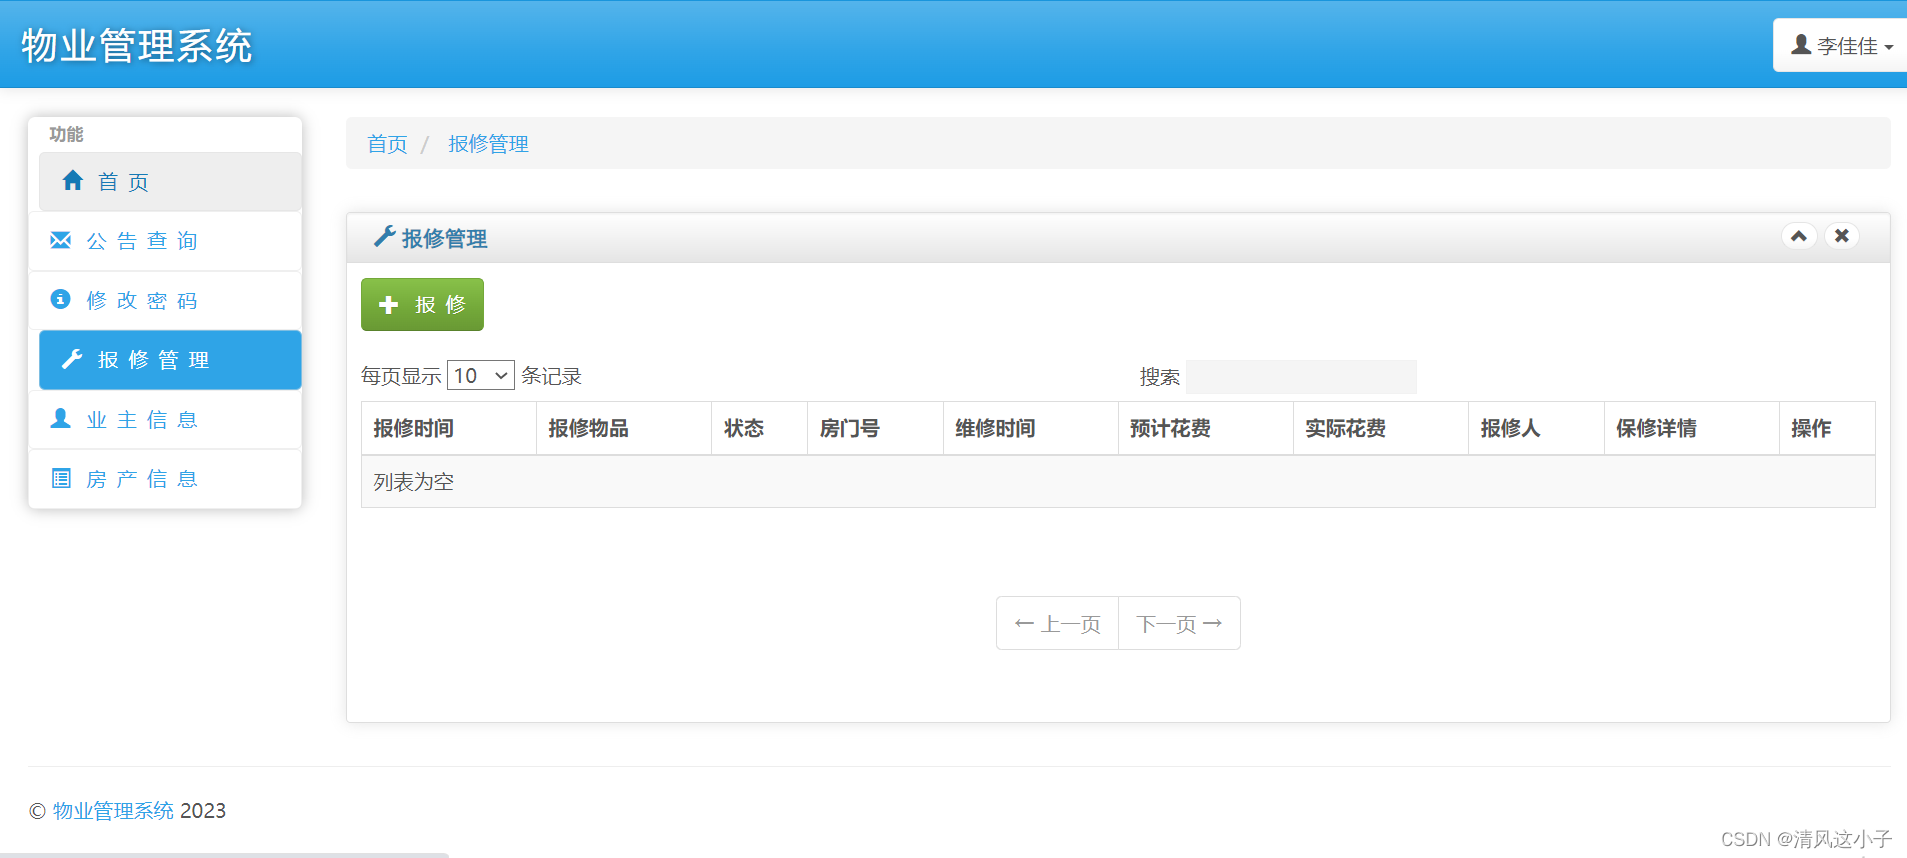The width and height of the screenshot is (1907, 858).
Task: Click the 功能 sidebar heading
Action: (66, 134)
